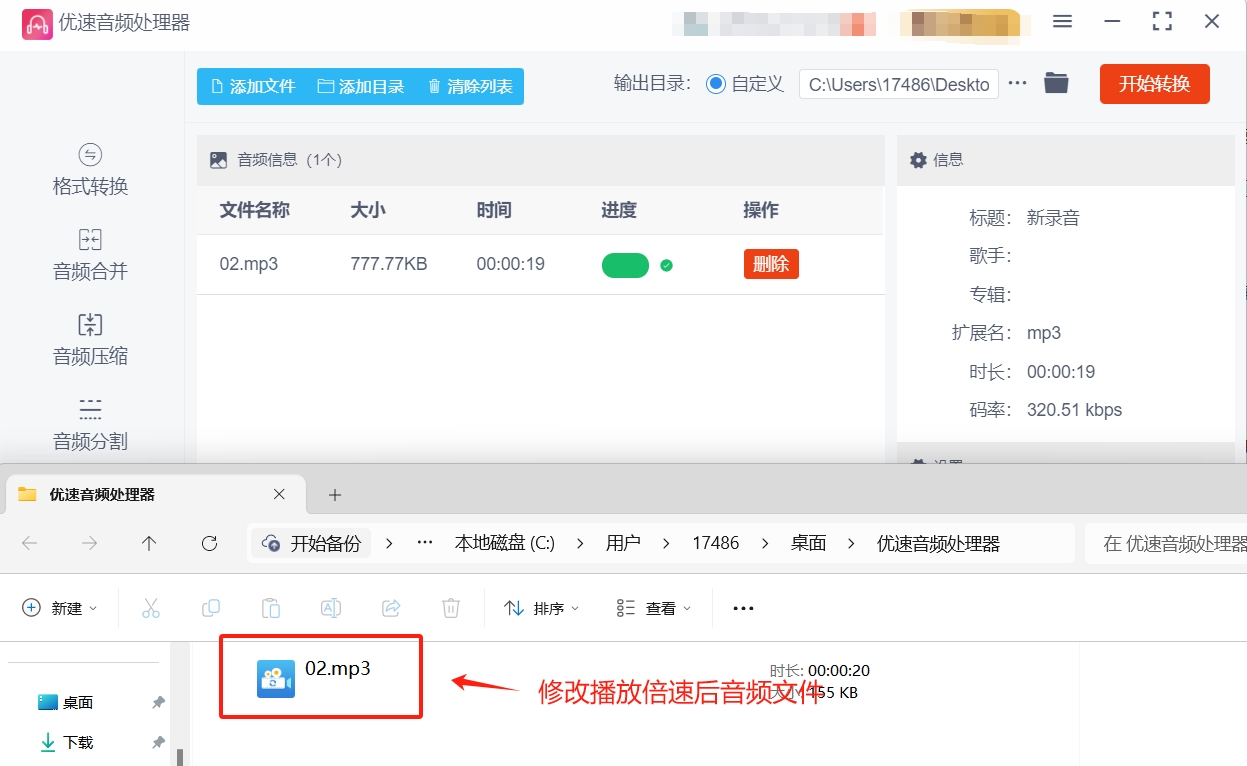This screenshot has height=766, width=1247.
Task: Click the pin icon next to 桌面
Action: click(x=158, y=703)
